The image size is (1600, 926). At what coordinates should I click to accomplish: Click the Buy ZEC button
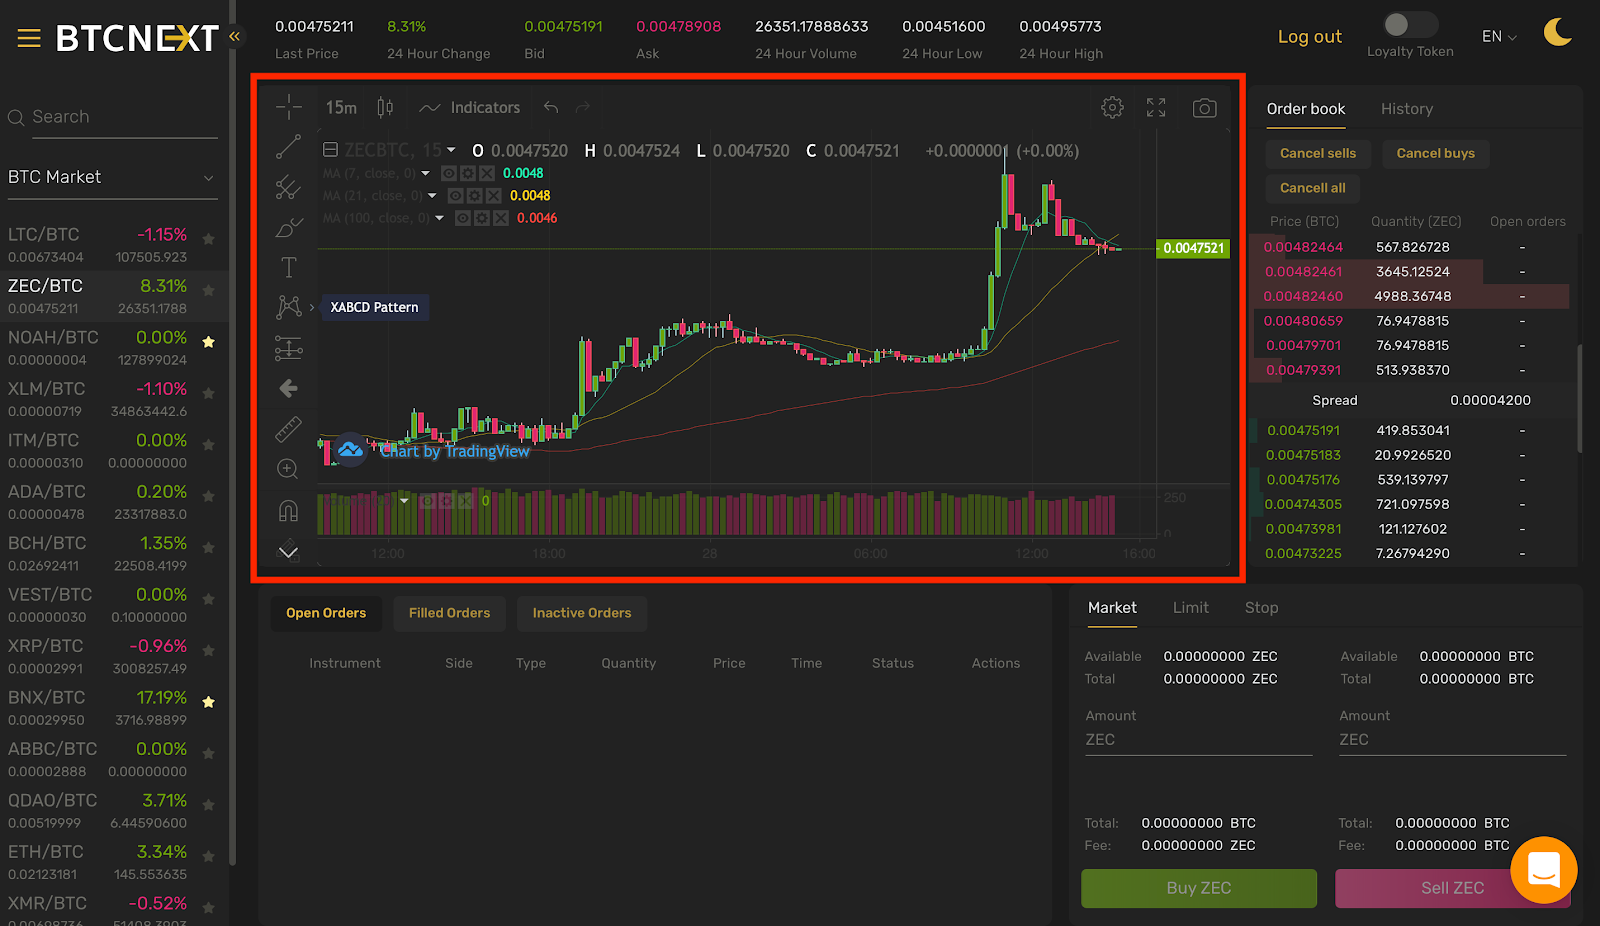(1199, 888)
